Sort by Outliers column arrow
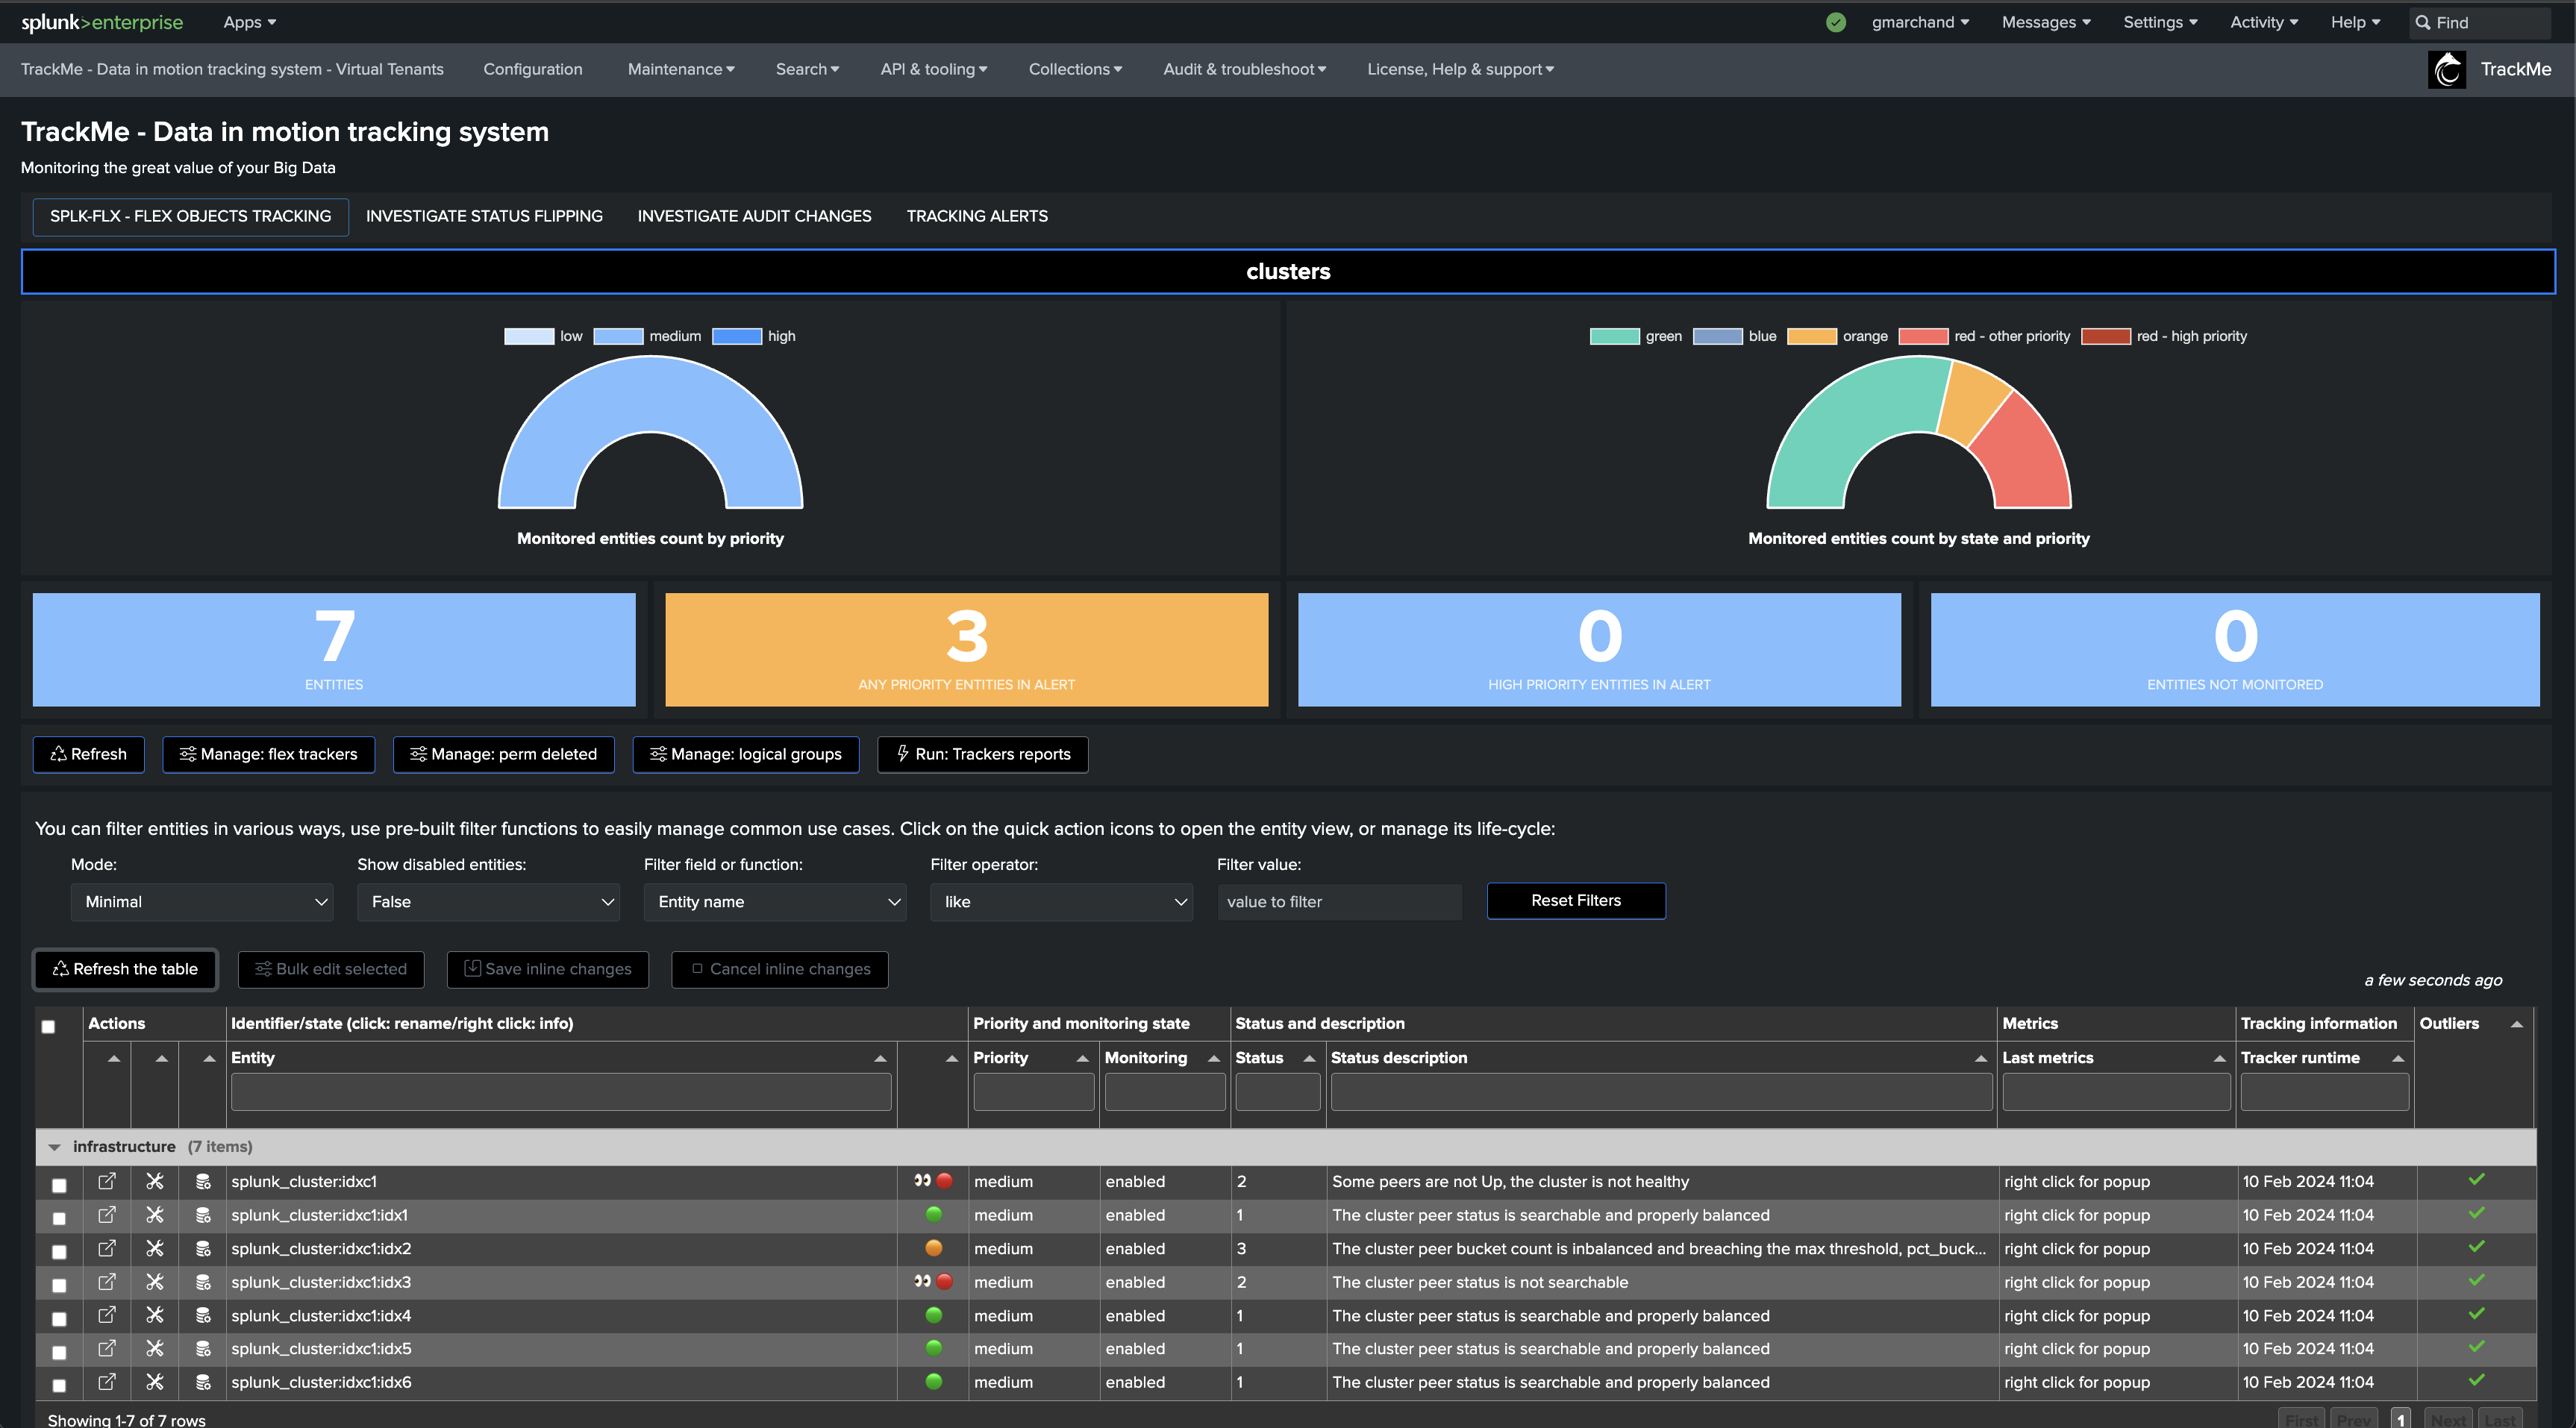 (x=2517, y=1024)
